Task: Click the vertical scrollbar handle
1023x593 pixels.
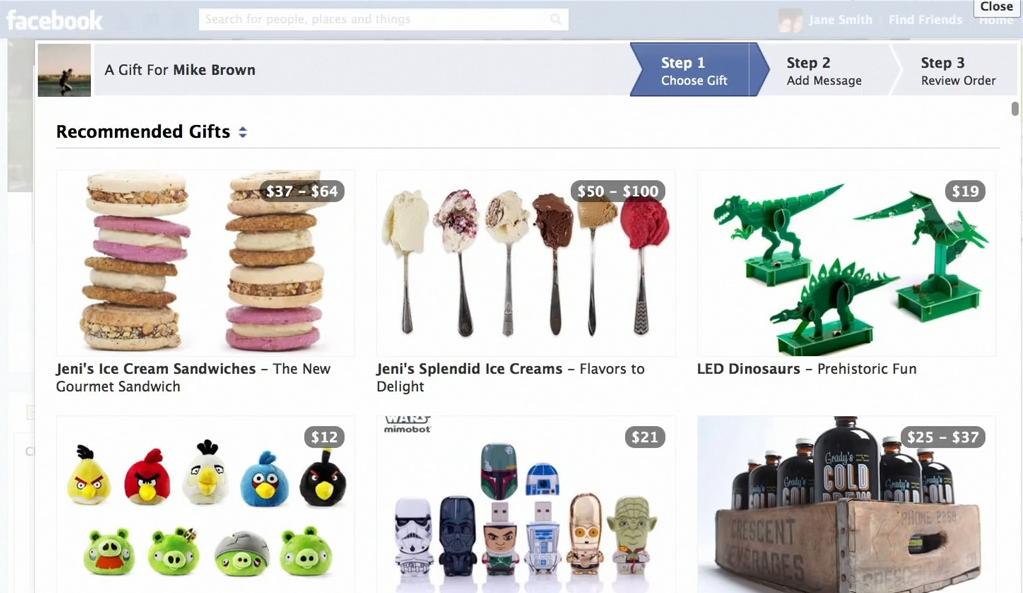Action: click(x=1015, y=109)
